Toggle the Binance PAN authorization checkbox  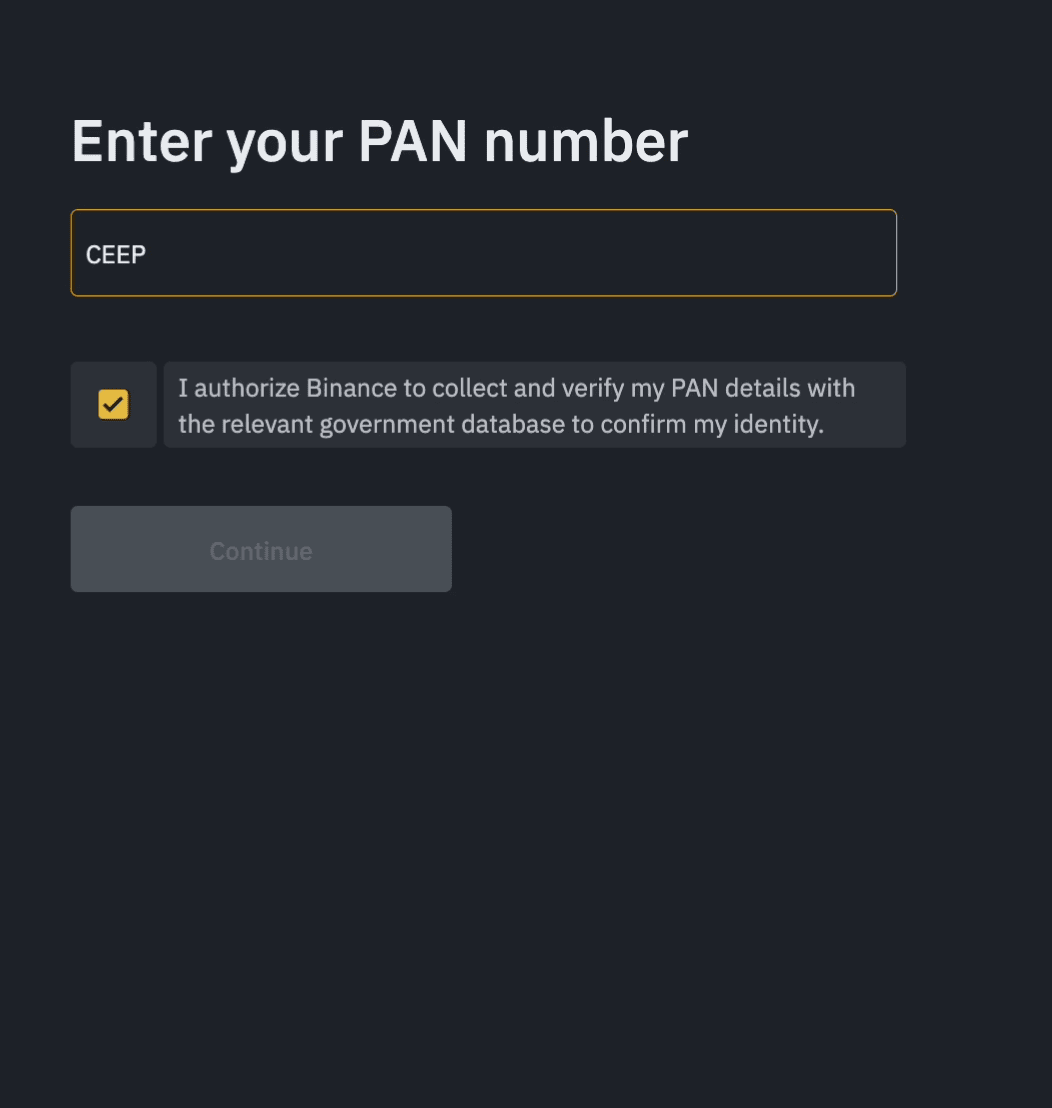(x=113, y=405)
